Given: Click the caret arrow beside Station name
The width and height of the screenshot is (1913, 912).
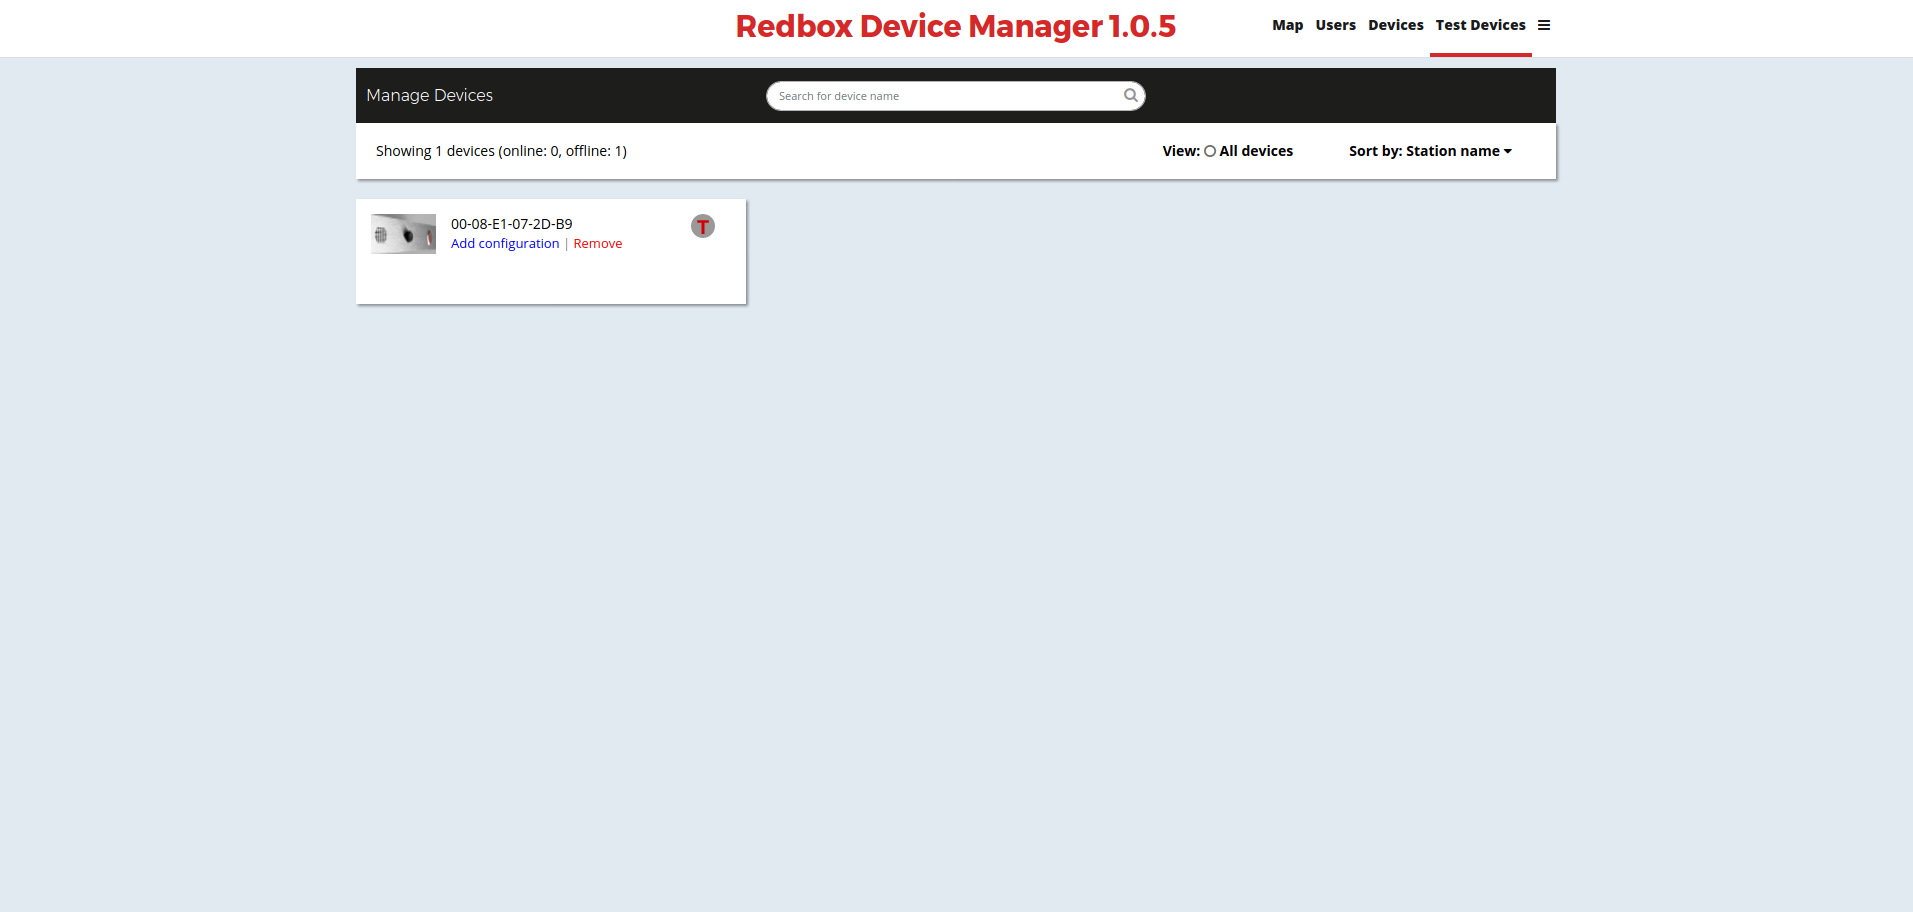Looking at the screenshot, I should click(x=1508, y=152).
